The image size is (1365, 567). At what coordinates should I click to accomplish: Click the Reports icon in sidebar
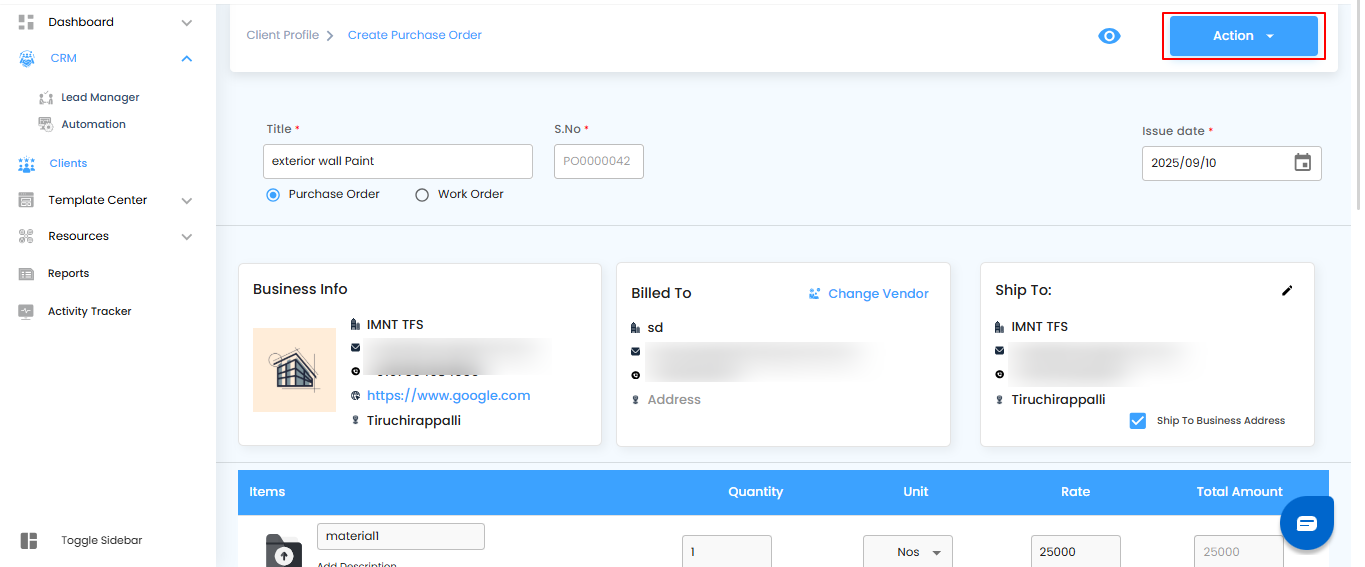[x=27, y=274]
